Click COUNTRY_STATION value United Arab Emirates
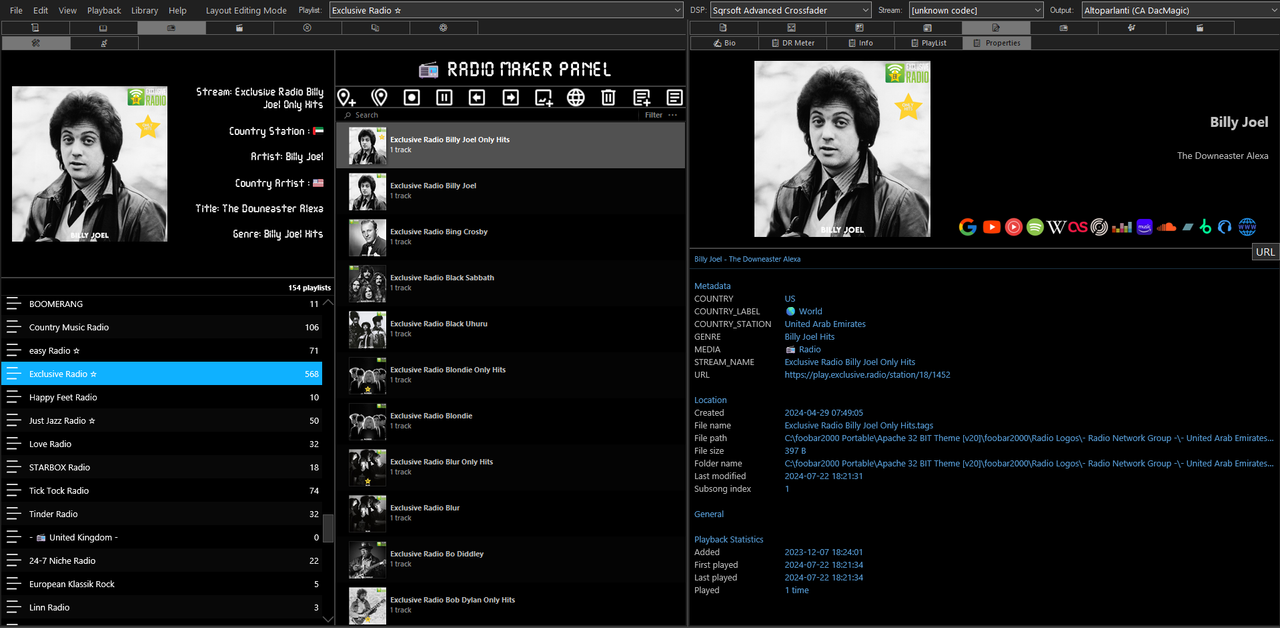Image resolution: width=1280 pixels, height=628 pixels. (x=825, y=324)
